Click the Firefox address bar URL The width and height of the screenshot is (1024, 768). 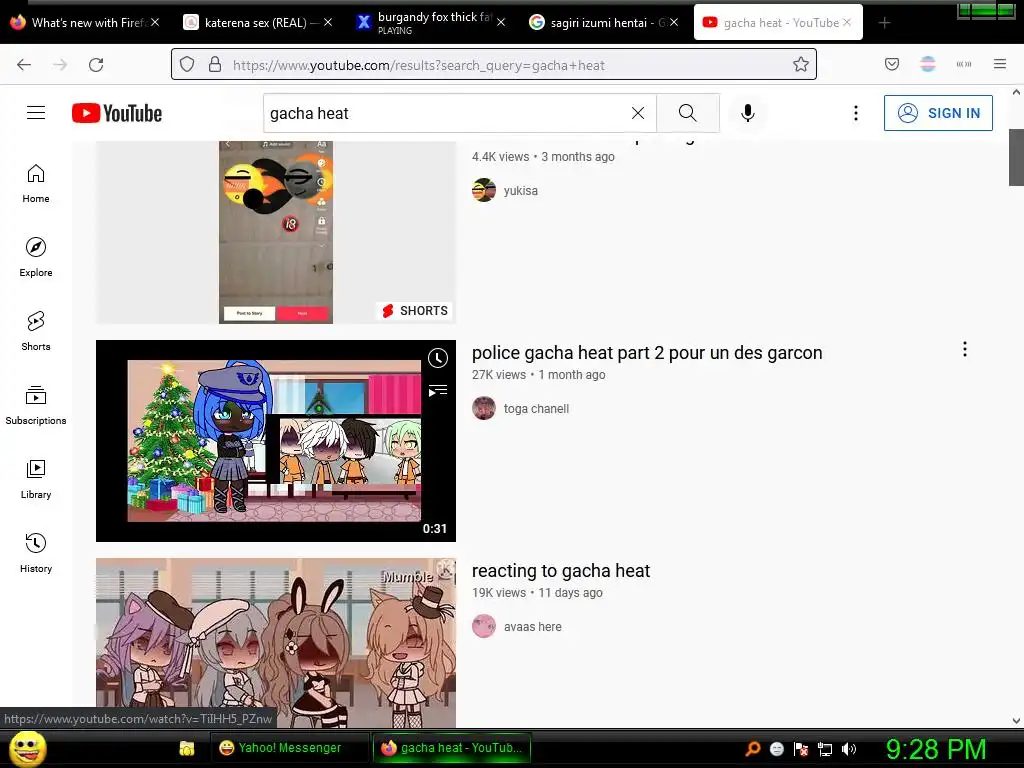(419, 65)
